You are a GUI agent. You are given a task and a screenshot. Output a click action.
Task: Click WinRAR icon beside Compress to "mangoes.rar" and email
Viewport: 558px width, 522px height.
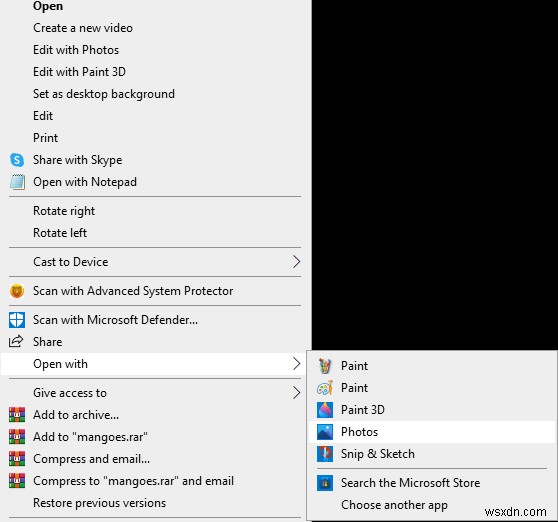click(x=17, y=481)
